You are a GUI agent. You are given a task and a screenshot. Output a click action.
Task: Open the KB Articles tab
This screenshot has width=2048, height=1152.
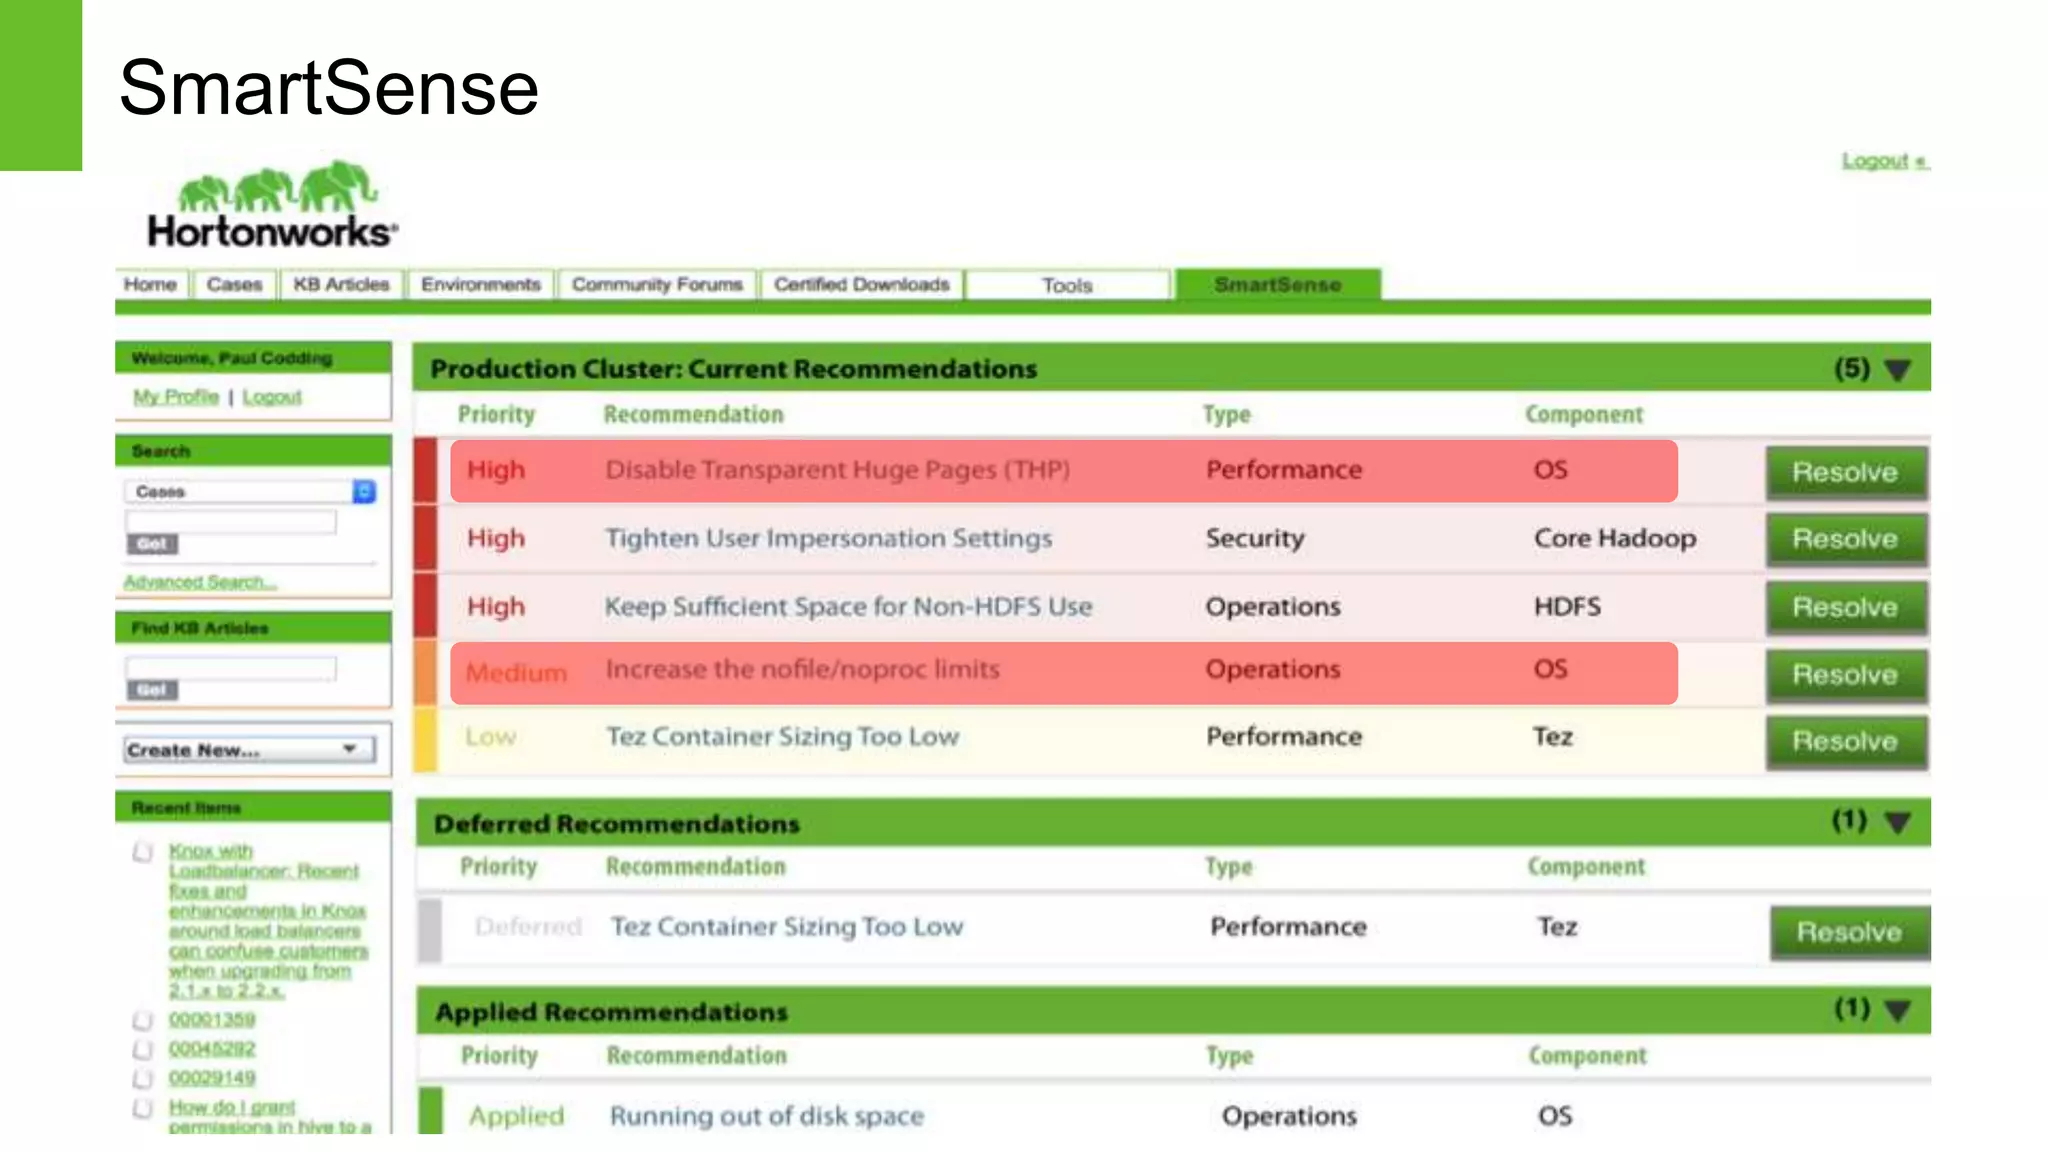[341, 284]
